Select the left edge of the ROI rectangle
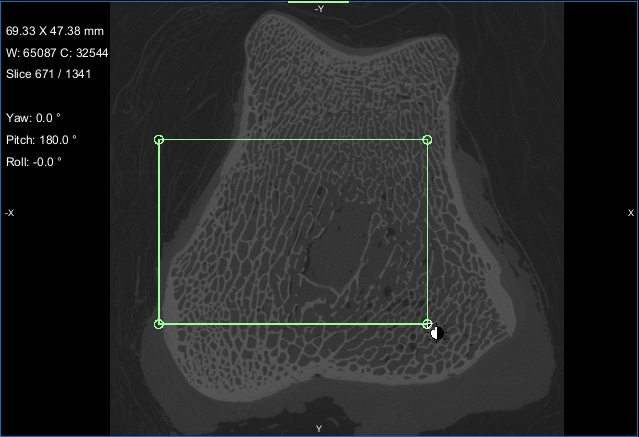This screenshot has width=639, height=437. click(x=159, y=232)
